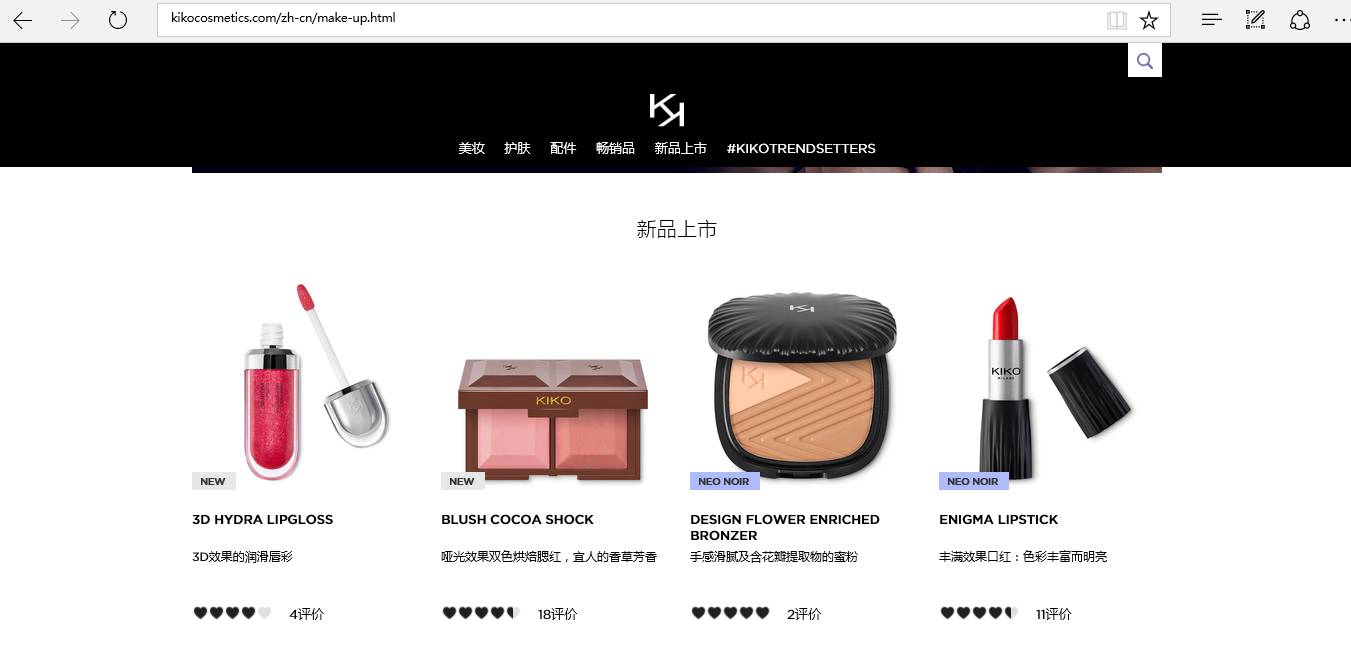Click the browser forward arrow

[x=70, y=20]
